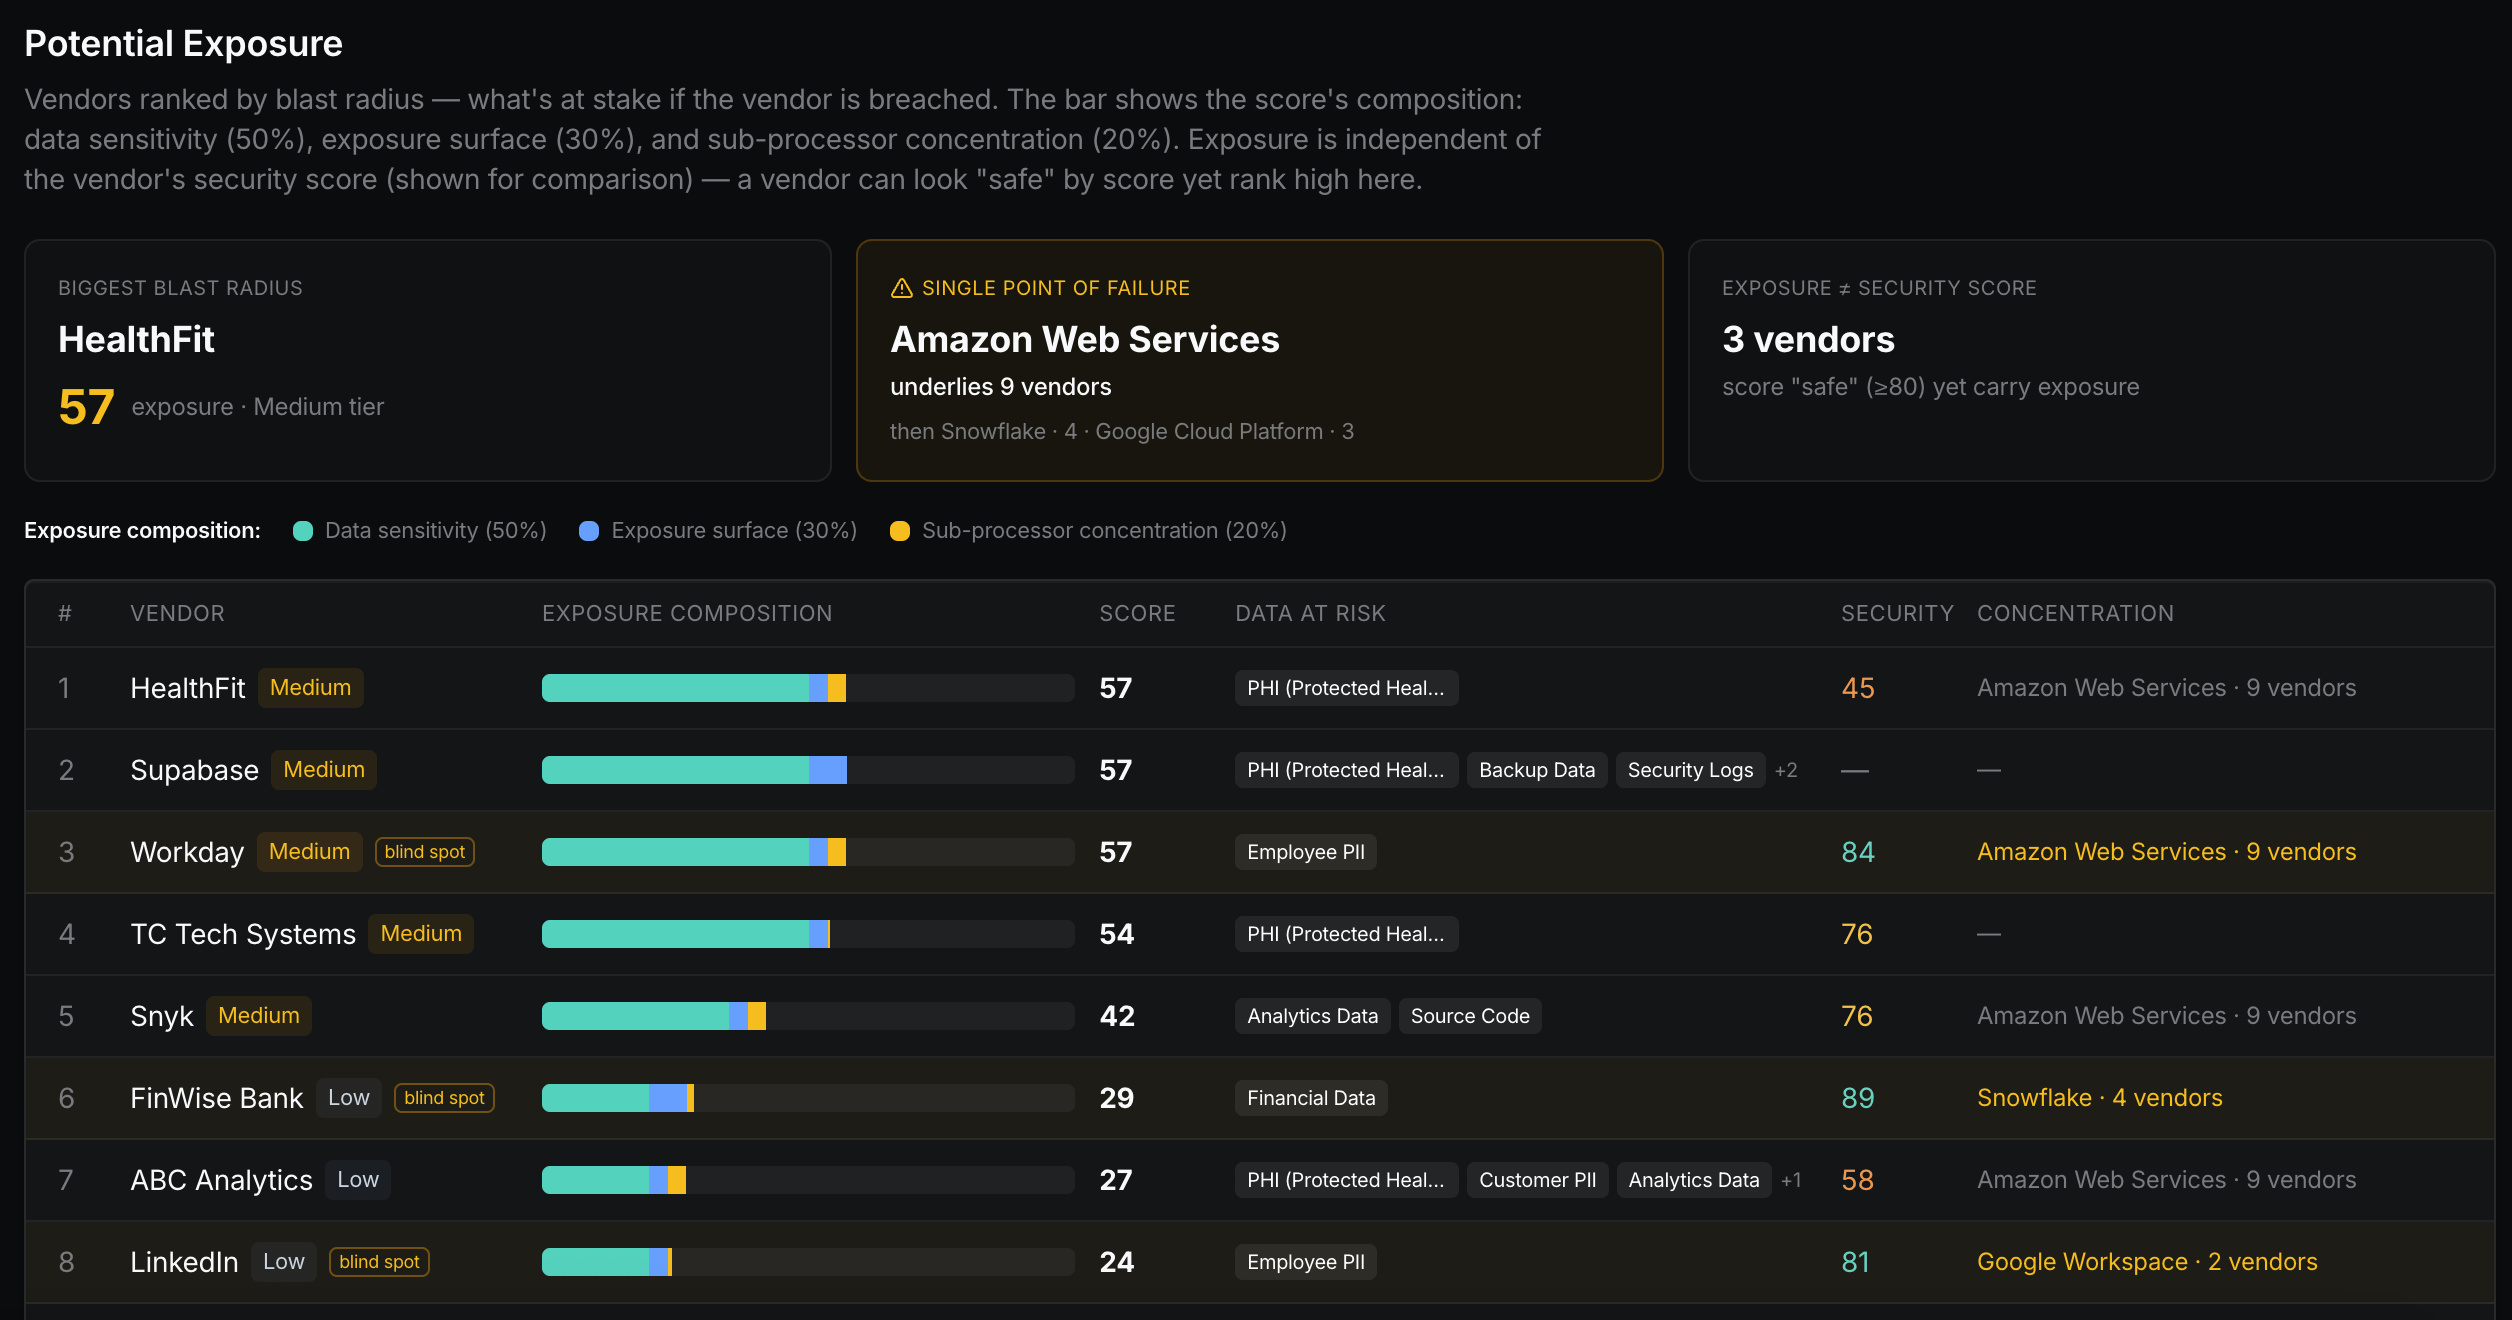This screenshot has height=1320, width=2512.
Task: Click the Medium tier badge next to HealthFit
Action: tap(310, 688)
